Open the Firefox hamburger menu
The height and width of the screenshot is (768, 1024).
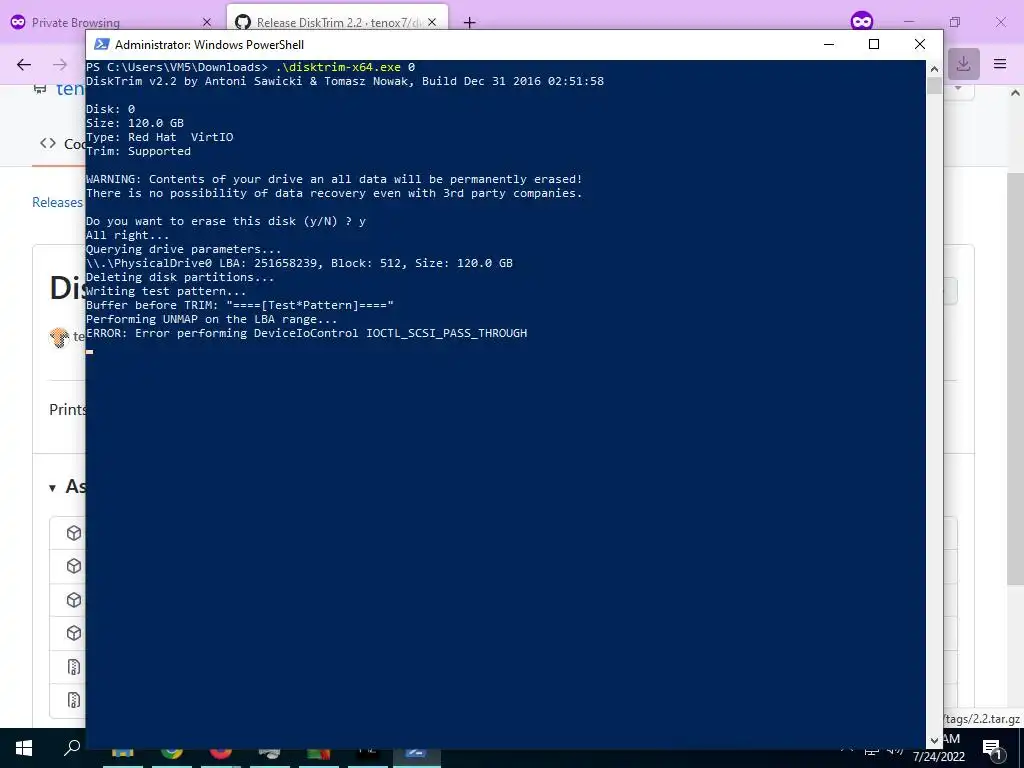(x=1000, y=64)
